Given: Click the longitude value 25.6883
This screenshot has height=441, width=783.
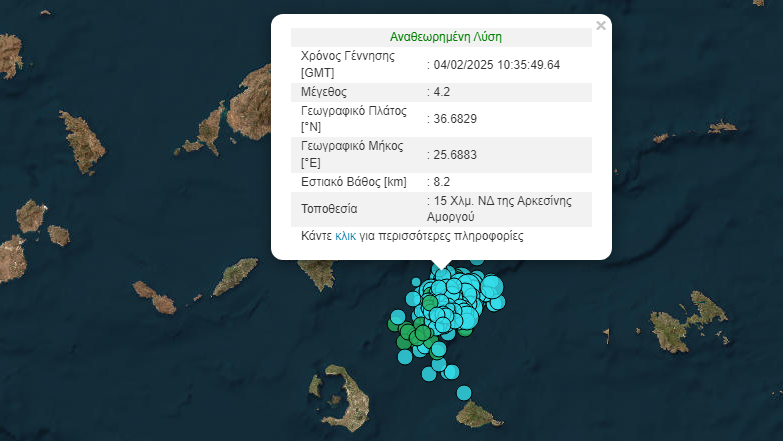Looking at the screenshot, I should coord(455,155).
